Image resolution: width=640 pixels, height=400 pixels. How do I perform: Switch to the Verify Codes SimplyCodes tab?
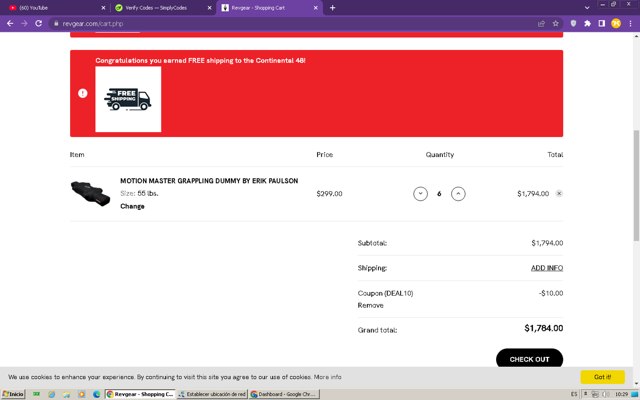(x=162, y=8)
